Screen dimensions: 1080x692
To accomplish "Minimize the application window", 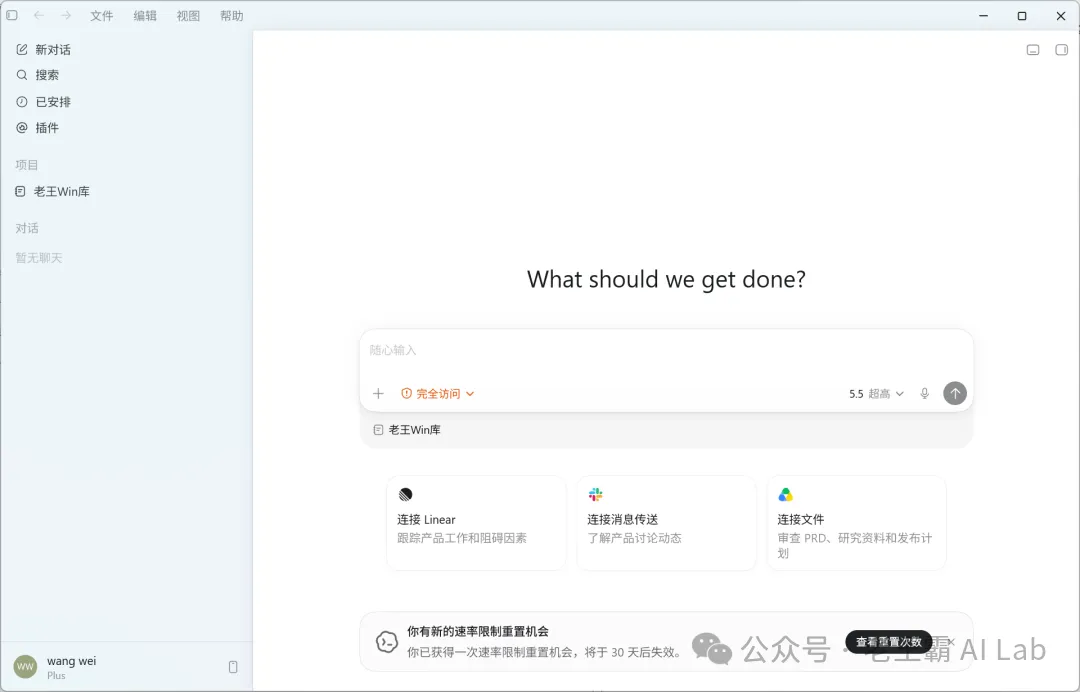I will [x=984, y=16].
